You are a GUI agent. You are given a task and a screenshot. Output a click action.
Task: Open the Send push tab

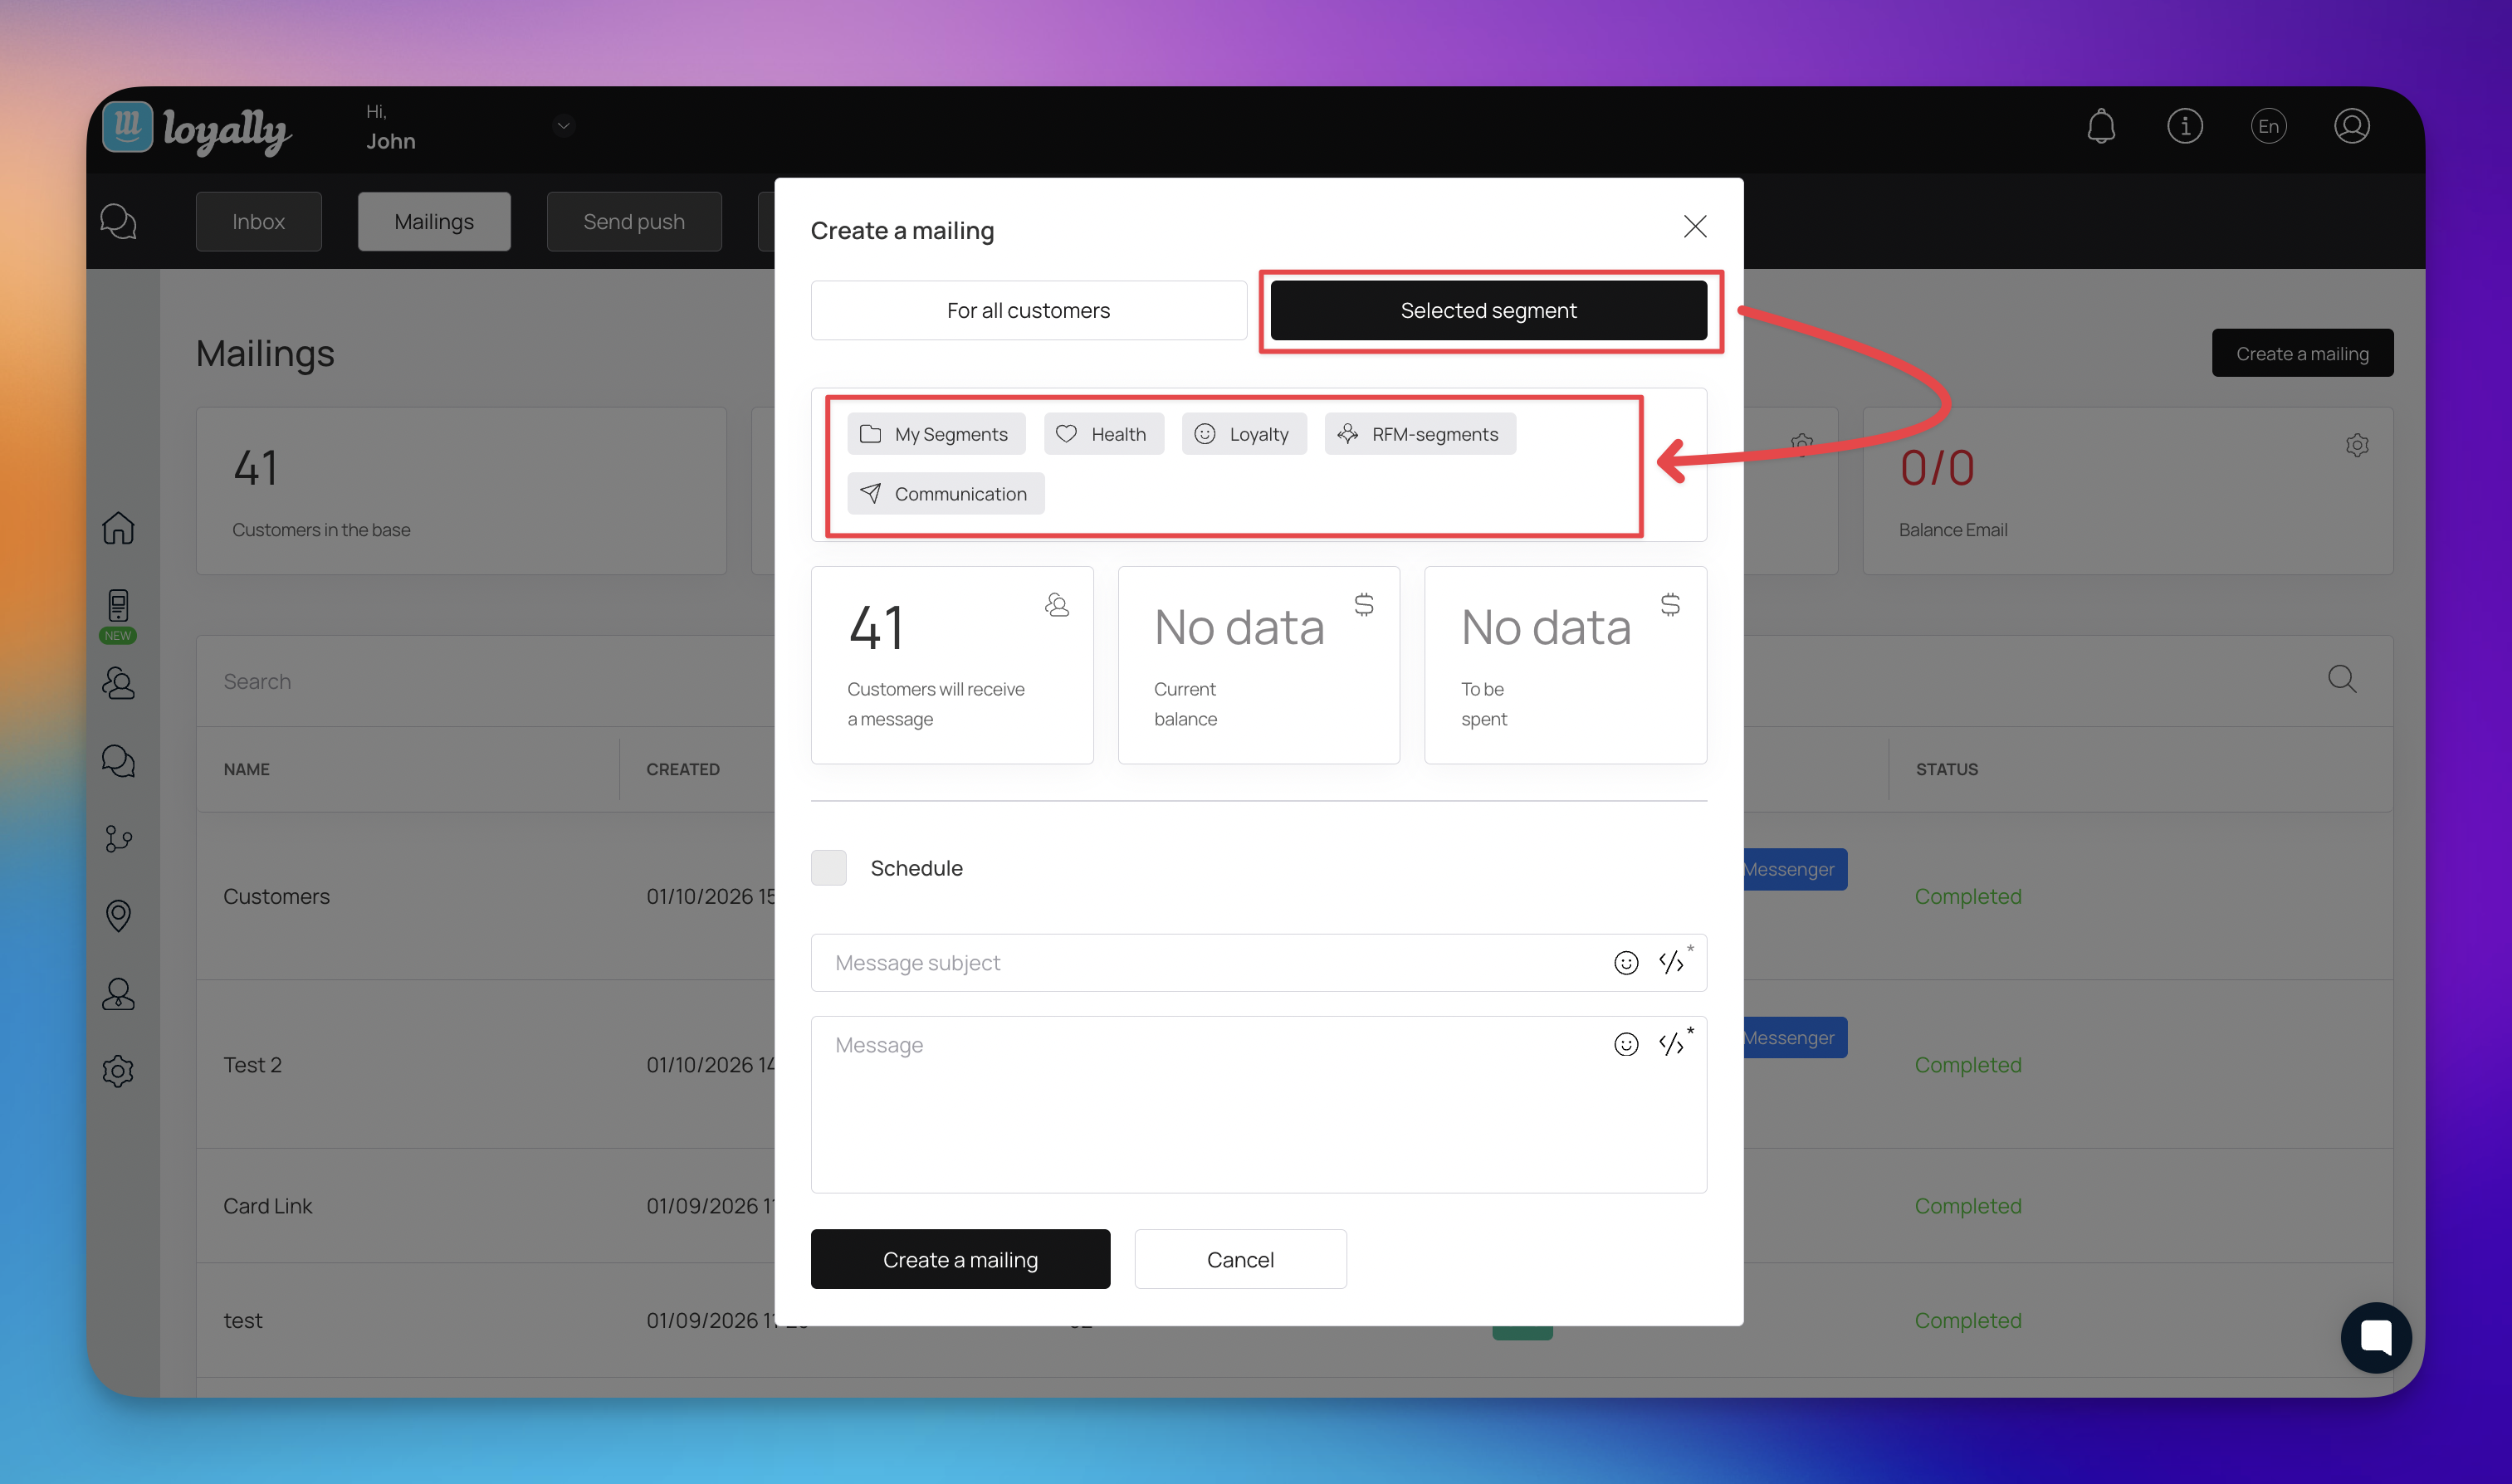pos(633,222)
